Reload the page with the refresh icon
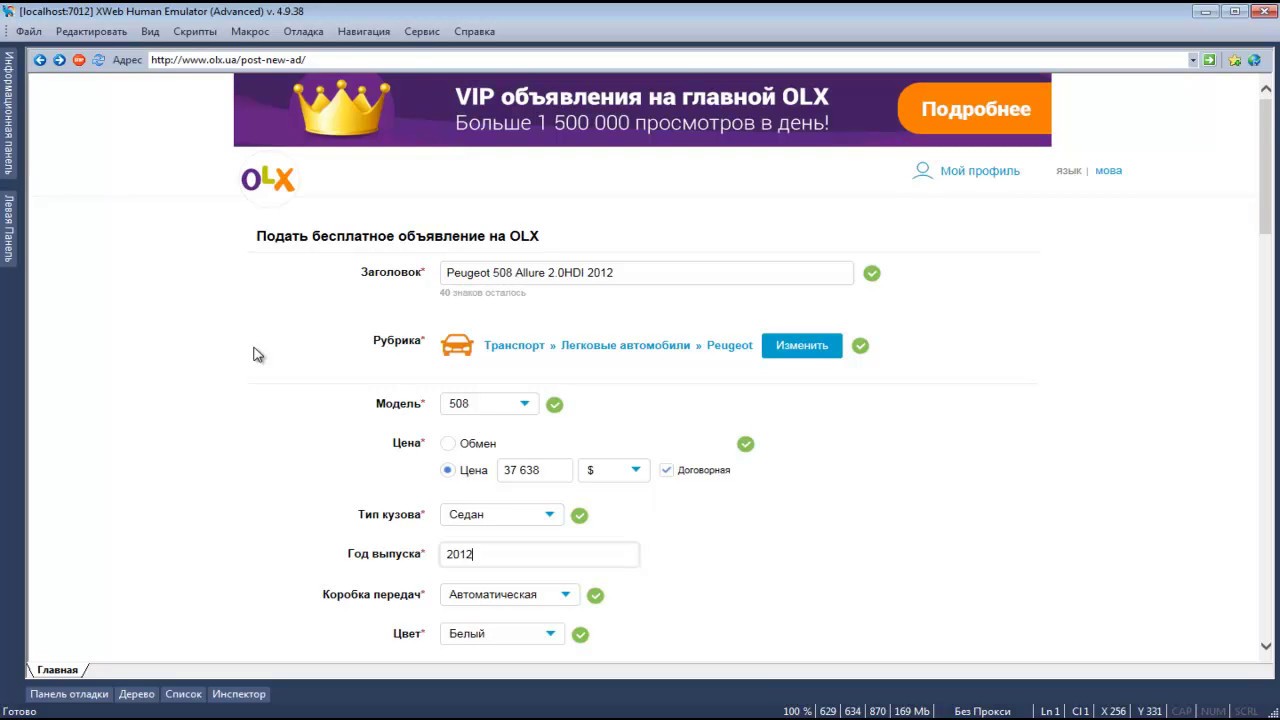This screenshot has width=1280, height=720. tap(98, 60)
